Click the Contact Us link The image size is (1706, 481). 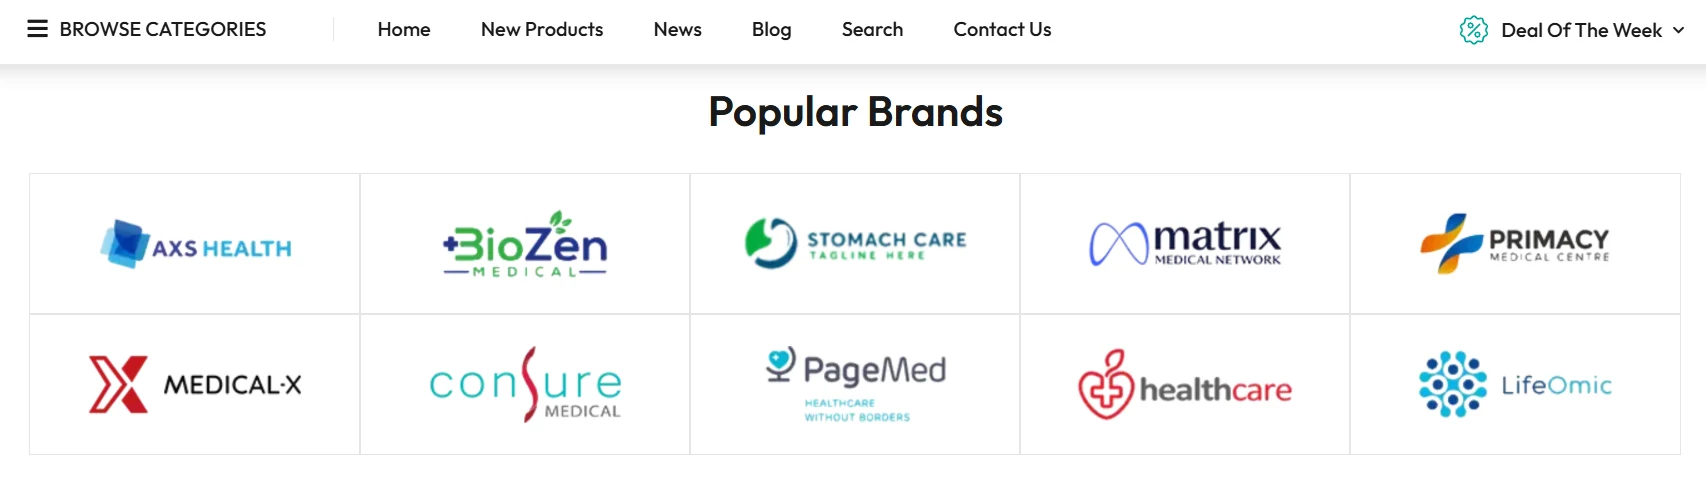click(1002, 30)
